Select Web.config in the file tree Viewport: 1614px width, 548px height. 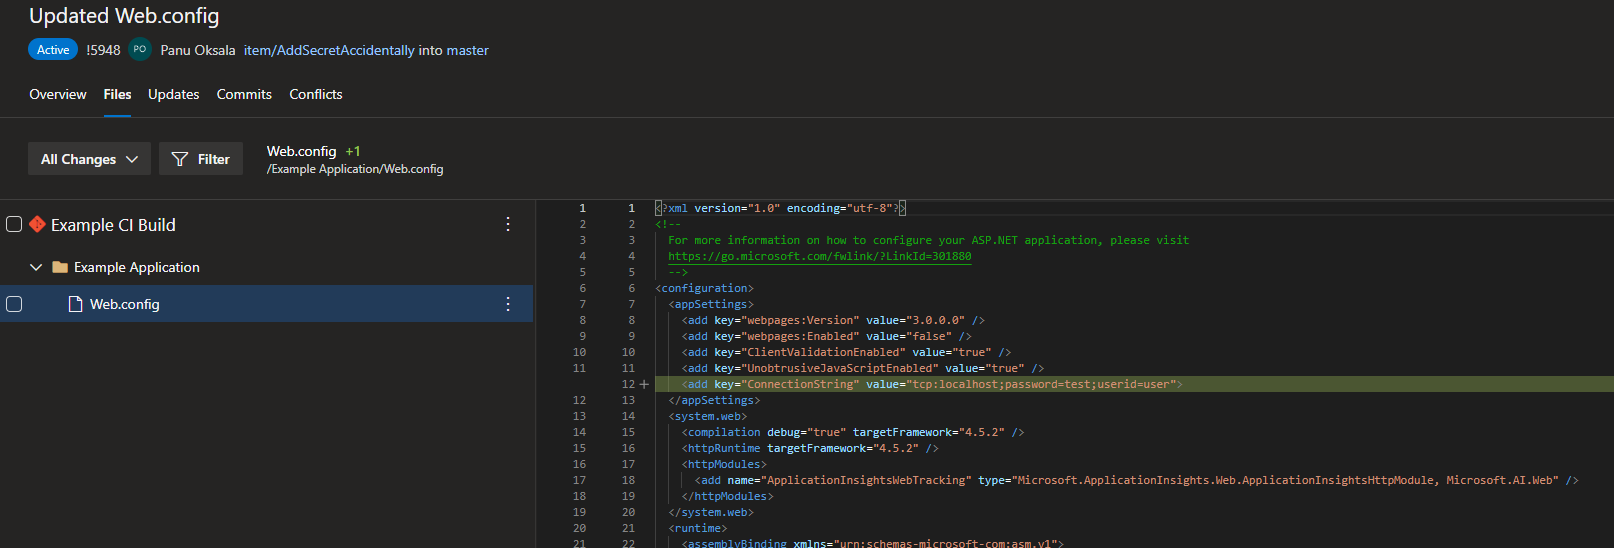coord(267,304)
